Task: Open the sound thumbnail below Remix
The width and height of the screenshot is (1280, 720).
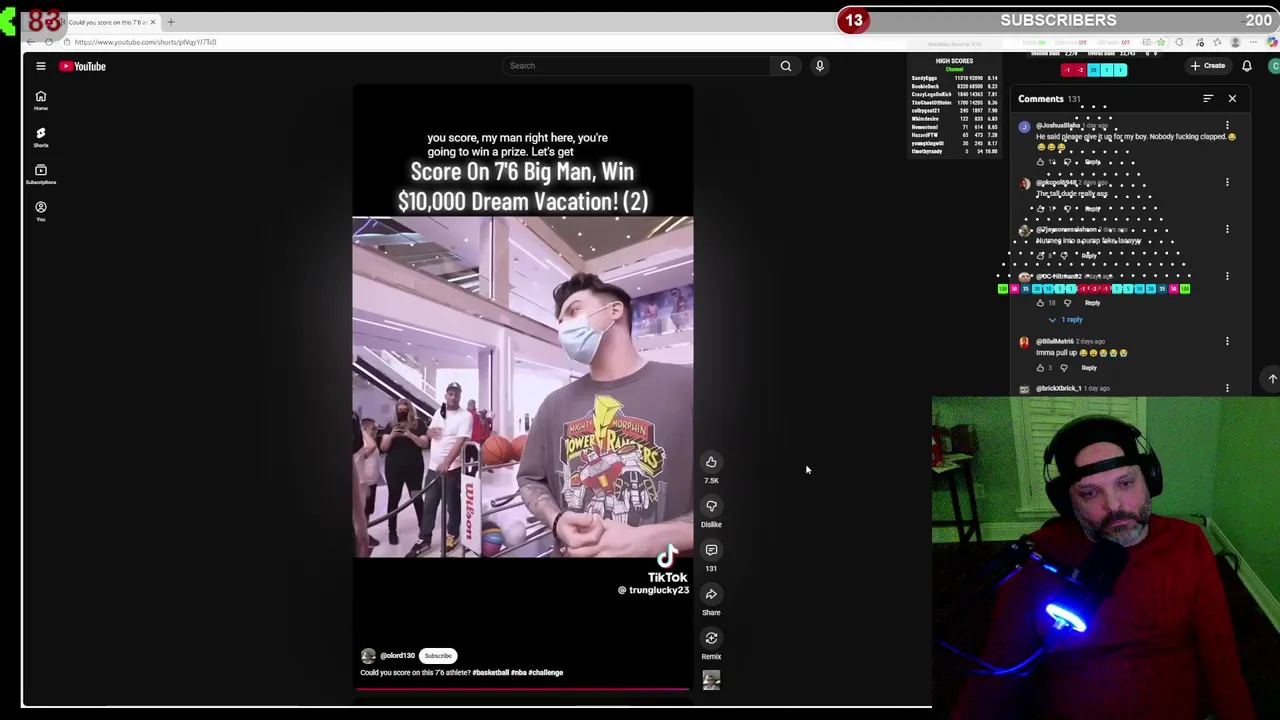Action: [711, 681]
